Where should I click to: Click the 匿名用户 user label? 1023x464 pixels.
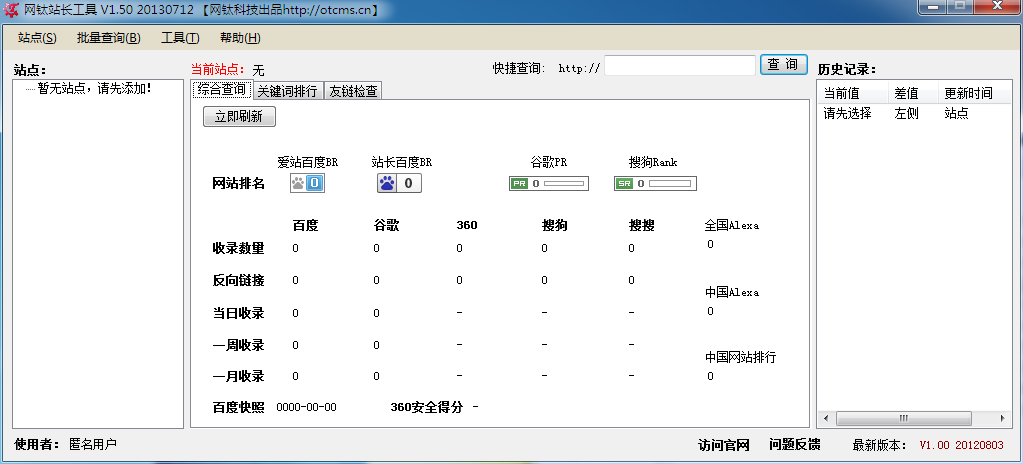click(x=93, y=445)
